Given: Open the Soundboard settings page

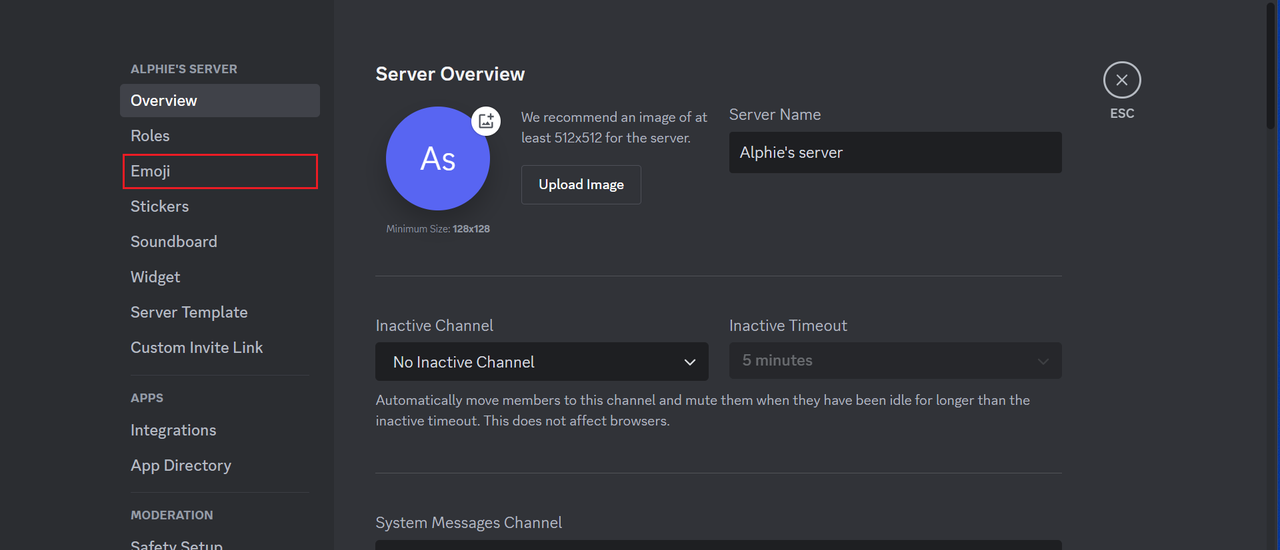Looking at the screenshot, I should [x=220, y=242].
